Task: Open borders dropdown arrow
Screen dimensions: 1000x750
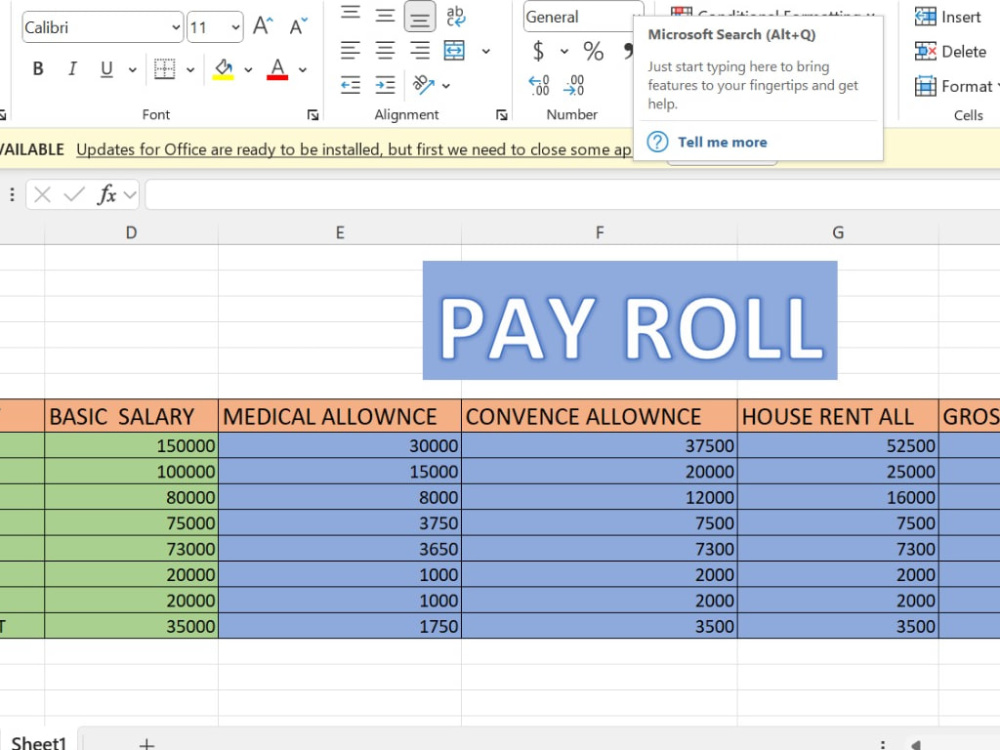Action: click(190, 70)
